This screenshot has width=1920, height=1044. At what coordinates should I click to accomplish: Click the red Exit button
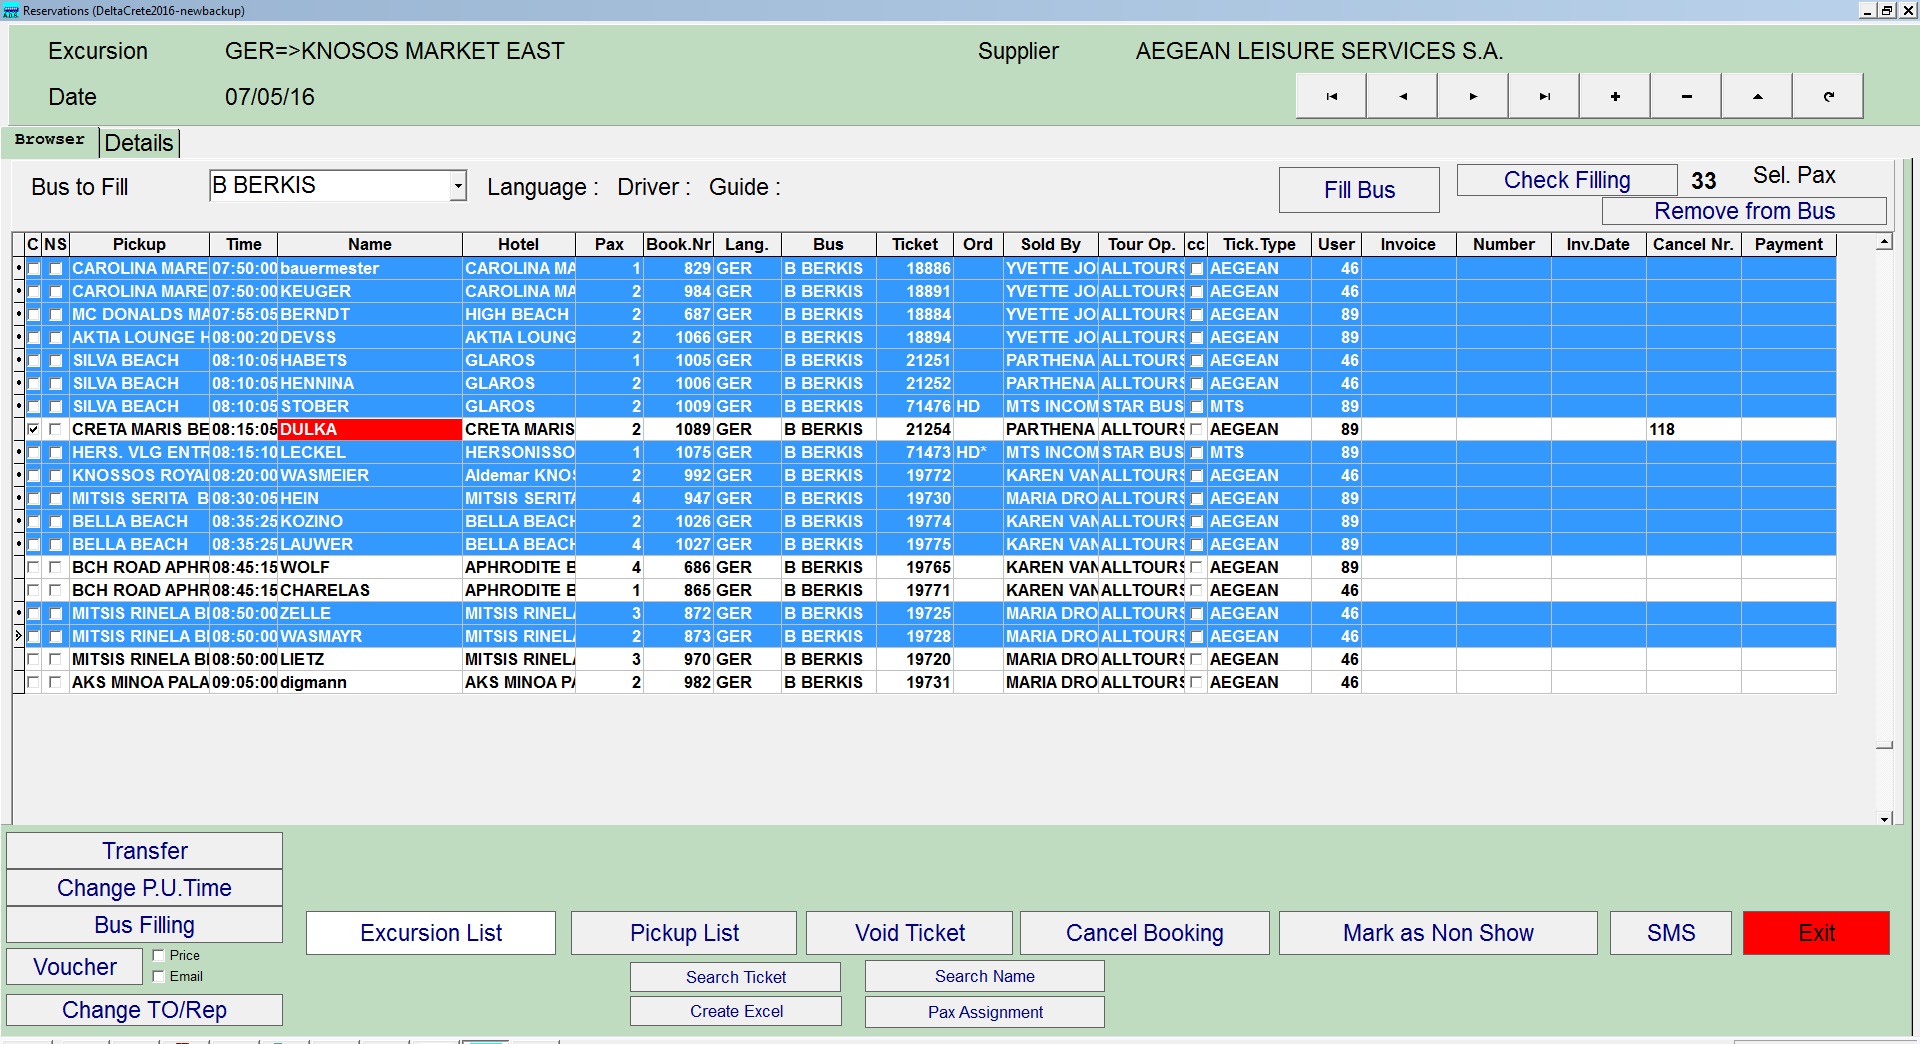(1816, 933)
